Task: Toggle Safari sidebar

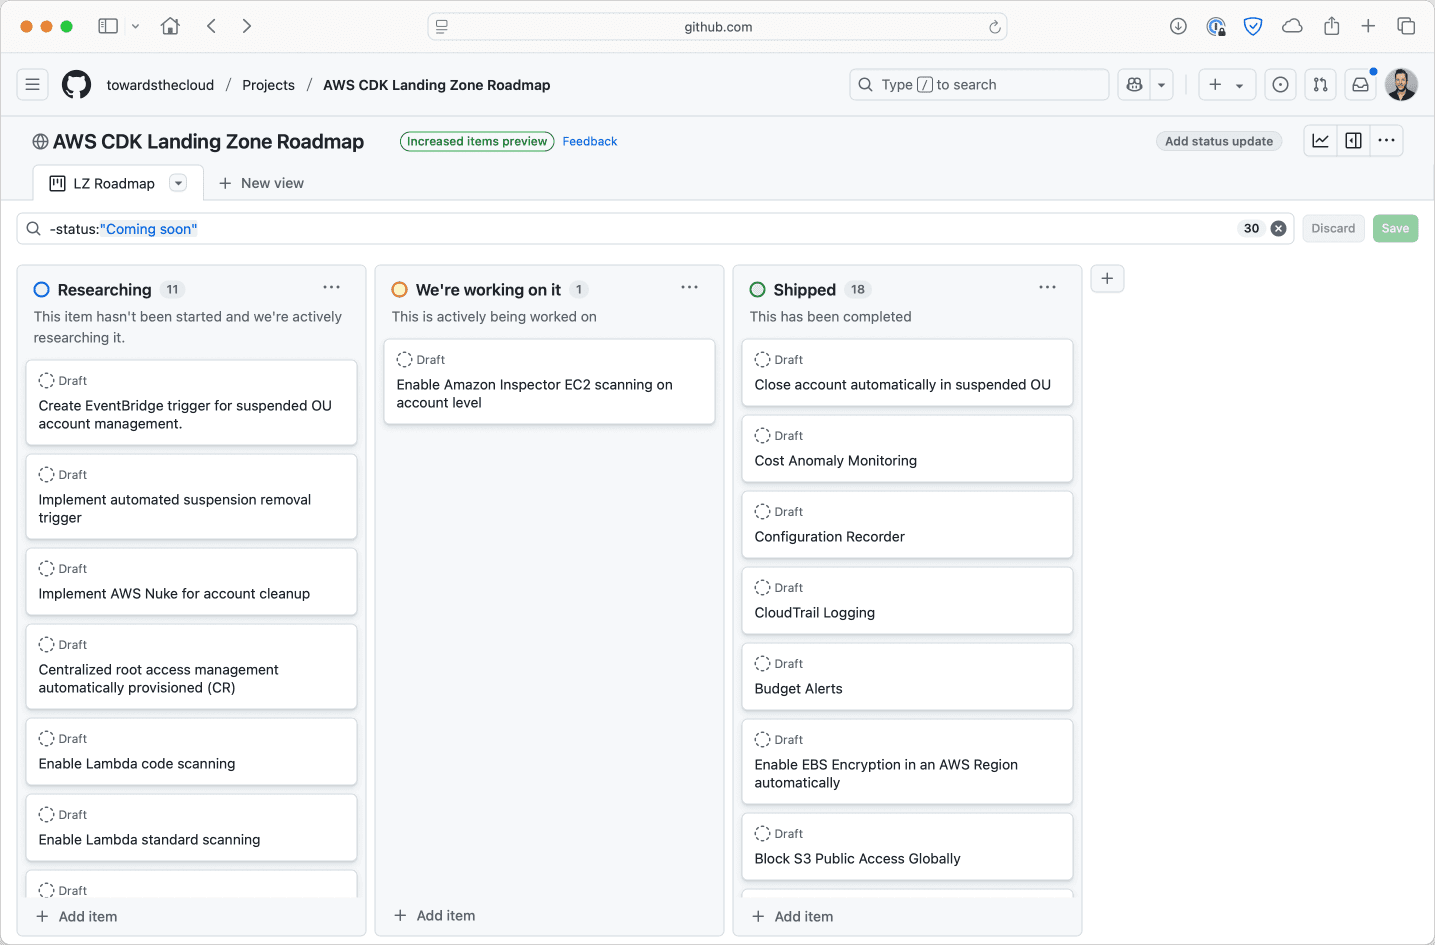Action: (x=108, y=26)
